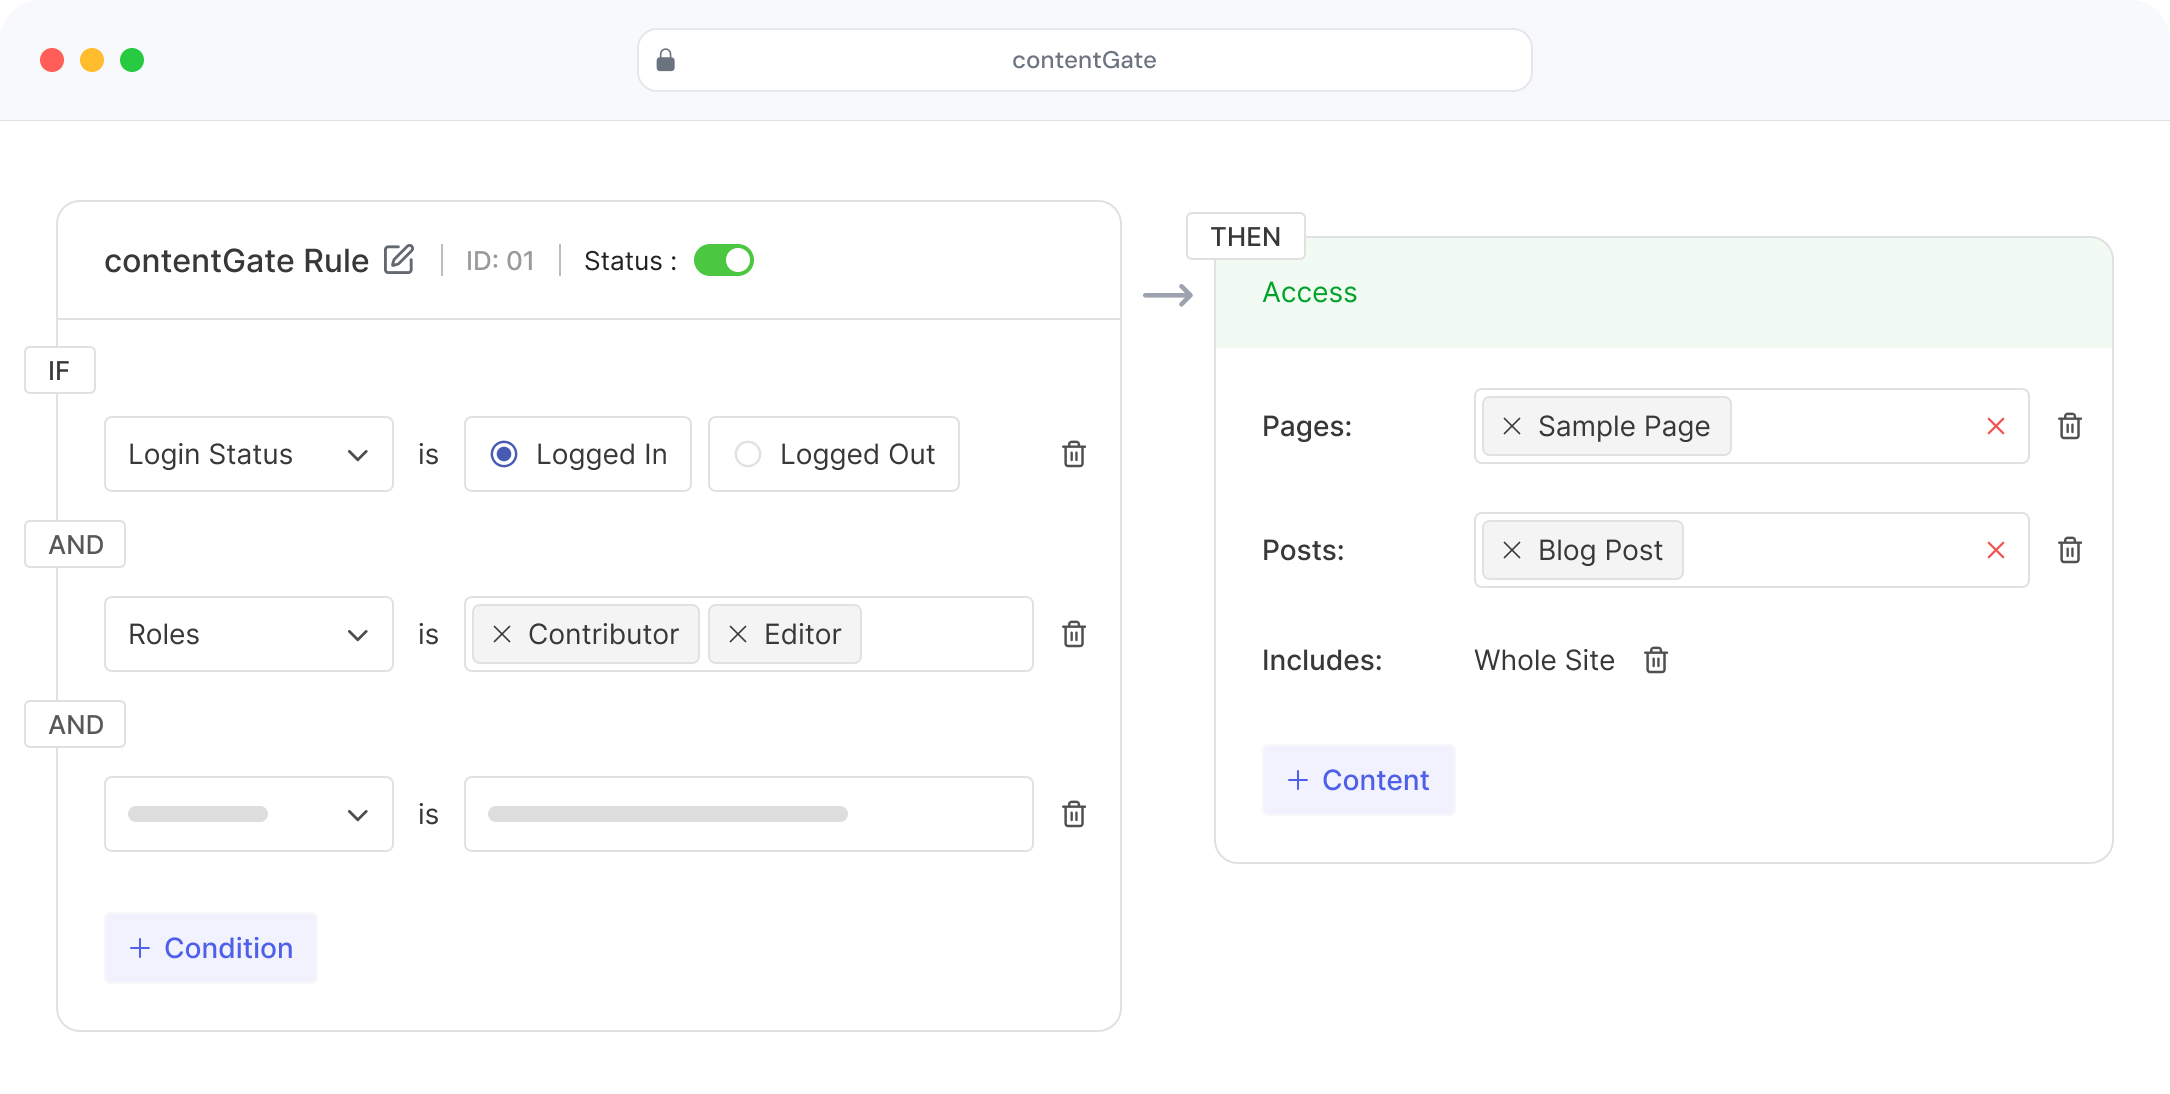The height and width of the screenshot is (1094, 2170).
Task: Remove Whole Site with its trash icon
Action: click(1656, 660)
